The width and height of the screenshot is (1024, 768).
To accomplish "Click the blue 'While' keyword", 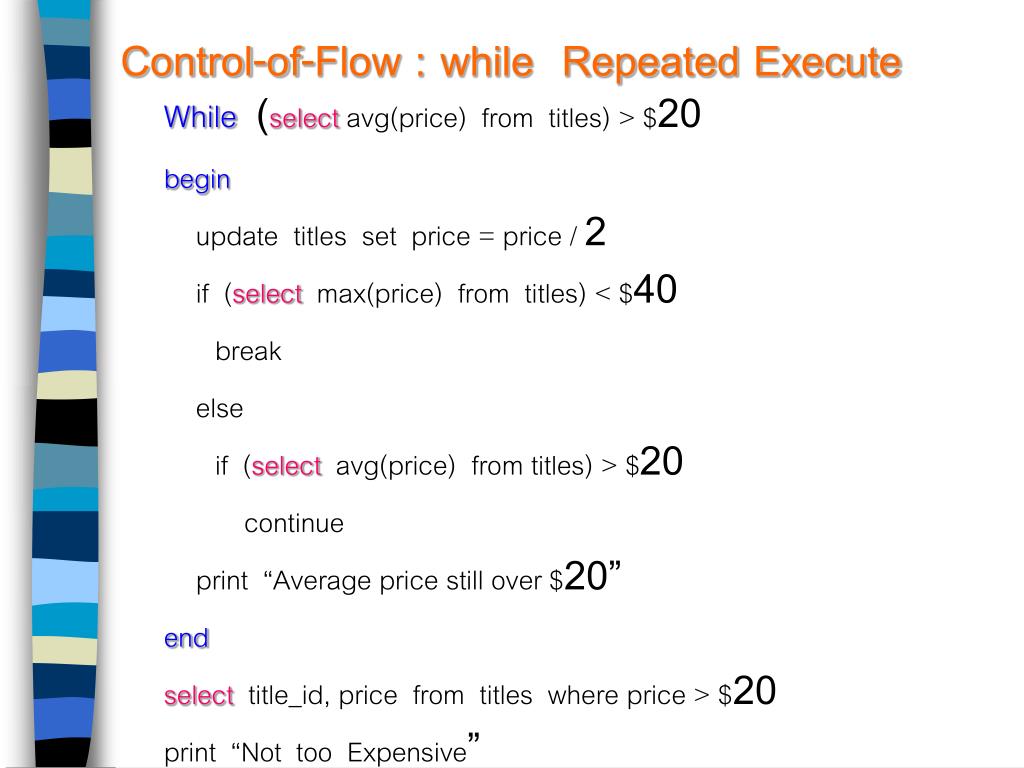I will pos(200,118).
